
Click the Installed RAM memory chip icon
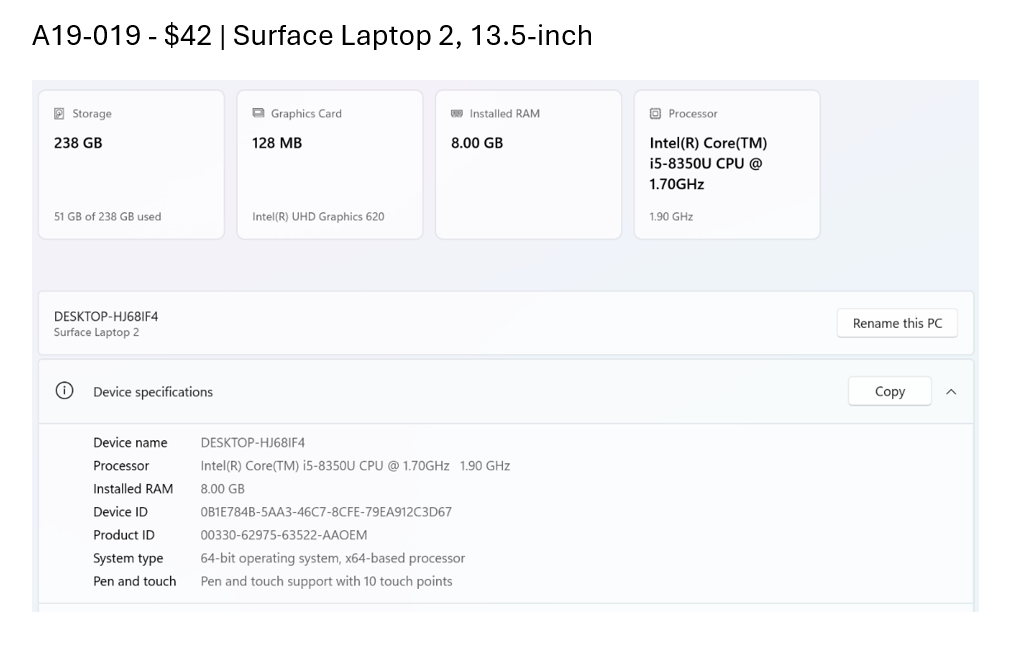click(x=458, y=113)
